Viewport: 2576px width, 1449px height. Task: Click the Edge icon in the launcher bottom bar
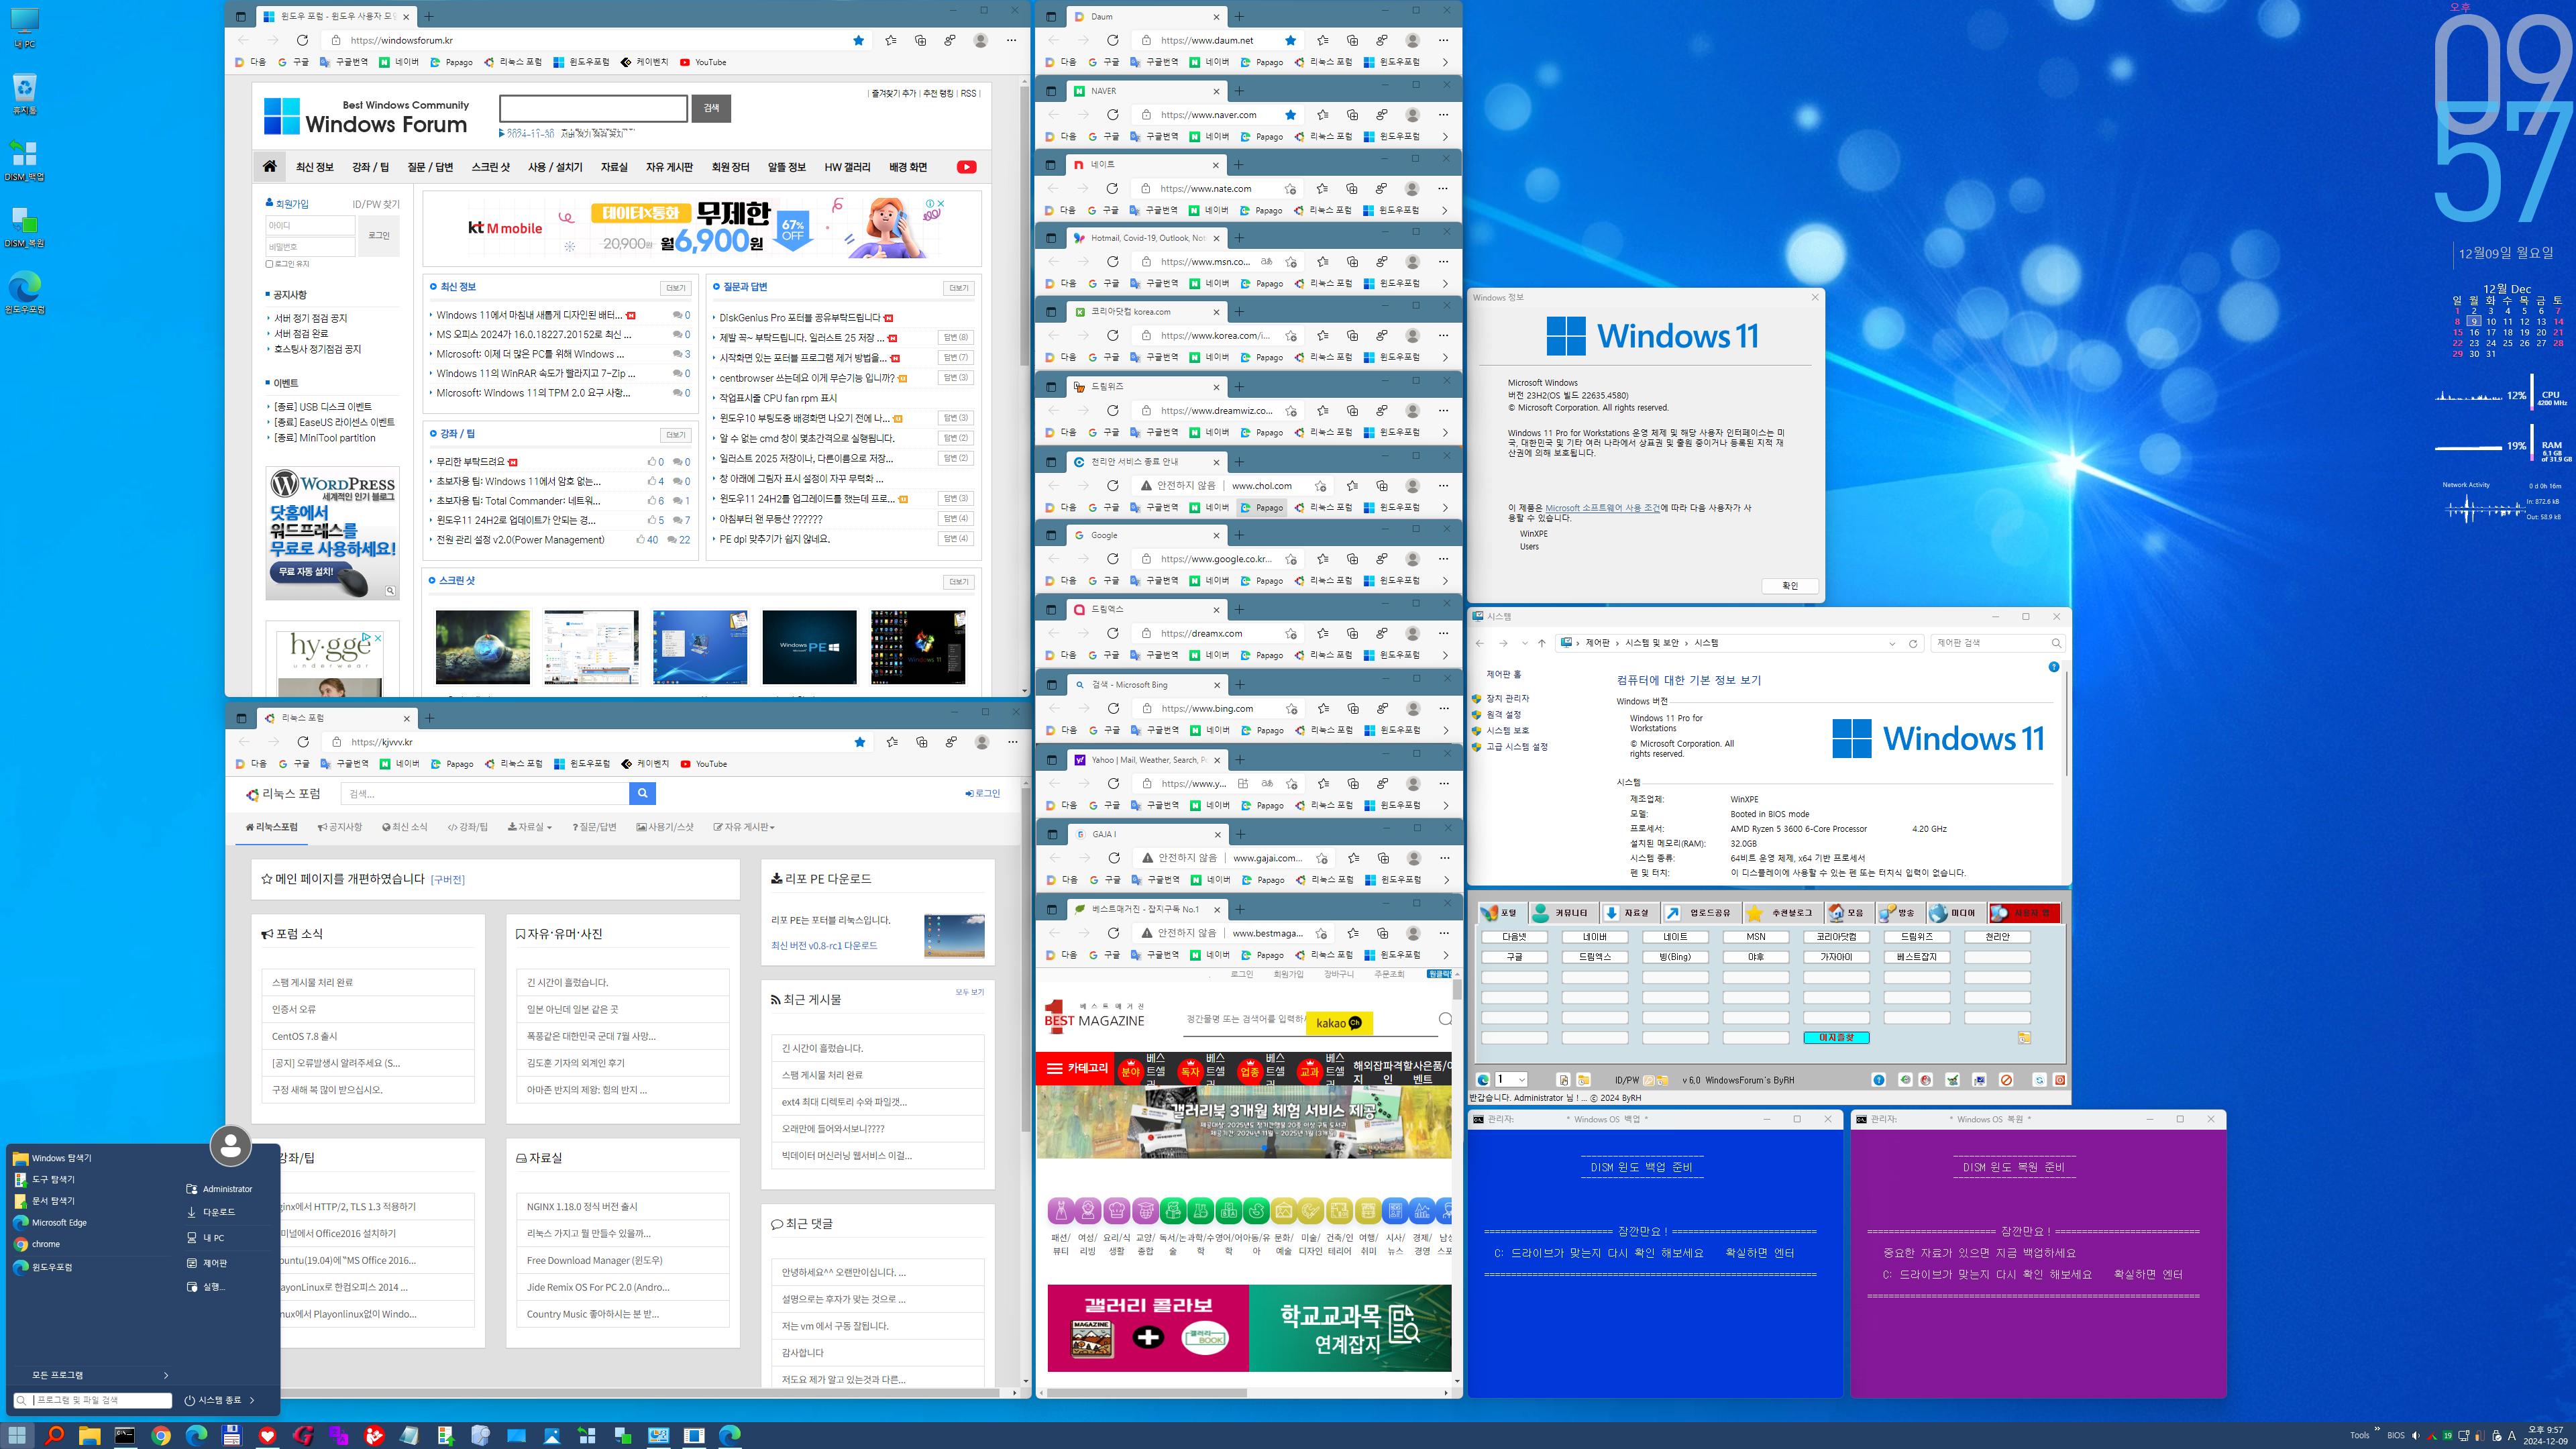[x=1483, y=1080]
